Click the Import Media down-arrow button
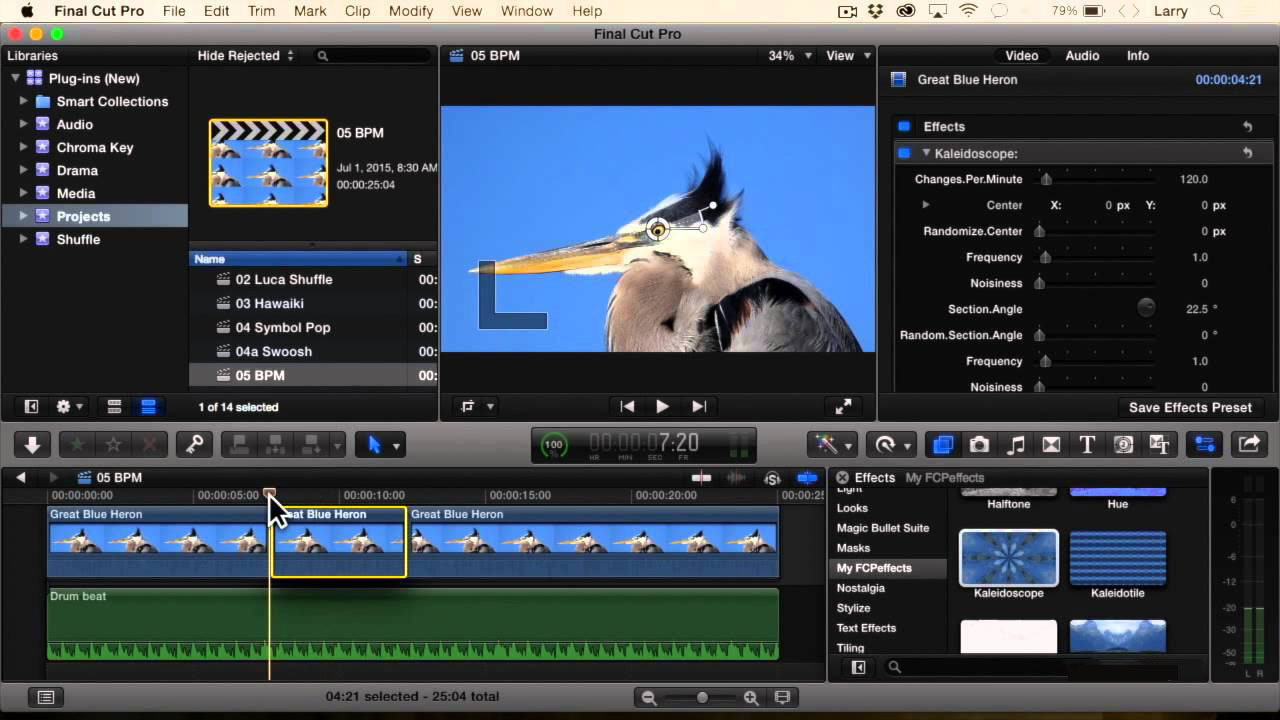The width and height of the screenshot is (1280, 720). pyautogui.click(x=32, y=445)
